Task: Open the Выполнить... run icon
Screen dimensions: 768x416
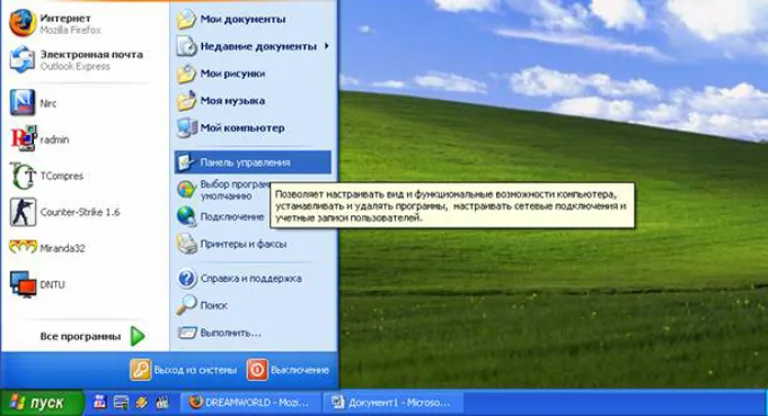Action: [186, 333]
